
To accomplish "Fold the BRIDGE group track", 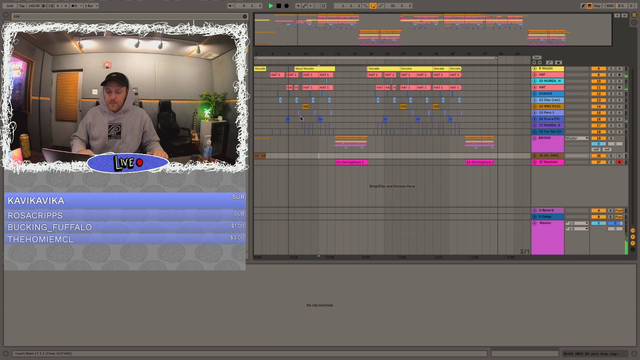I will 535,138.
